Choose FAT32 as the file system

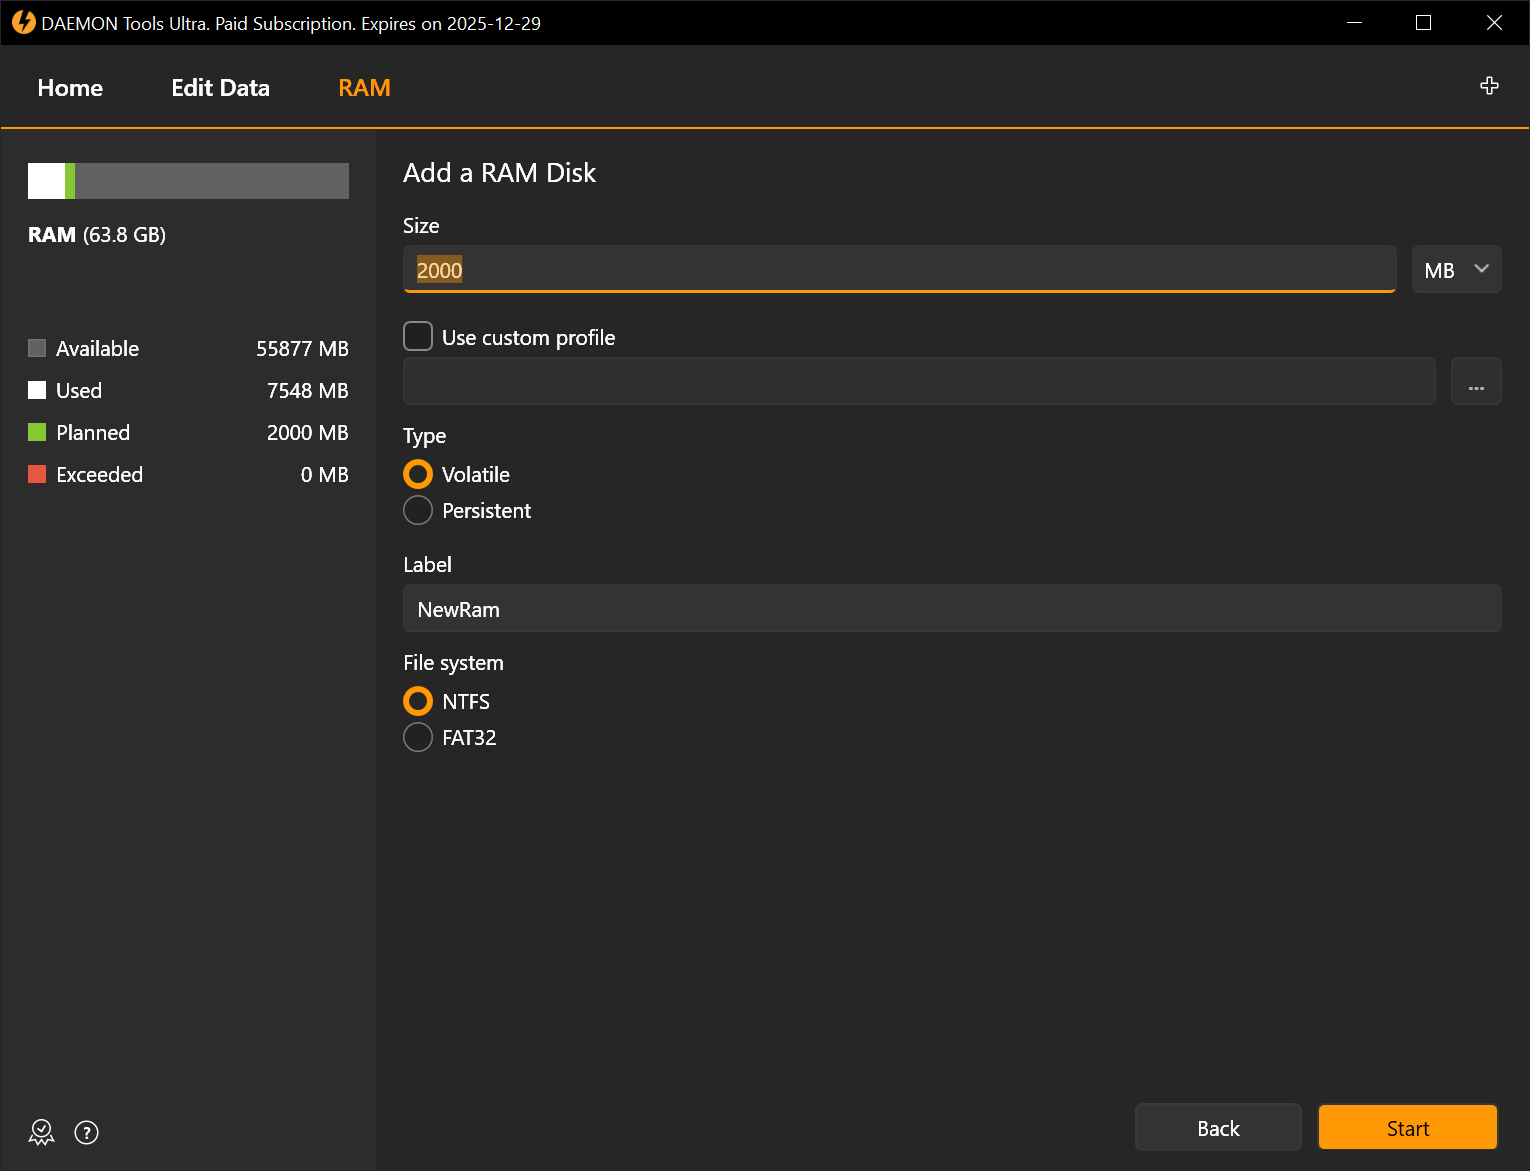click(x=417, y=737)
